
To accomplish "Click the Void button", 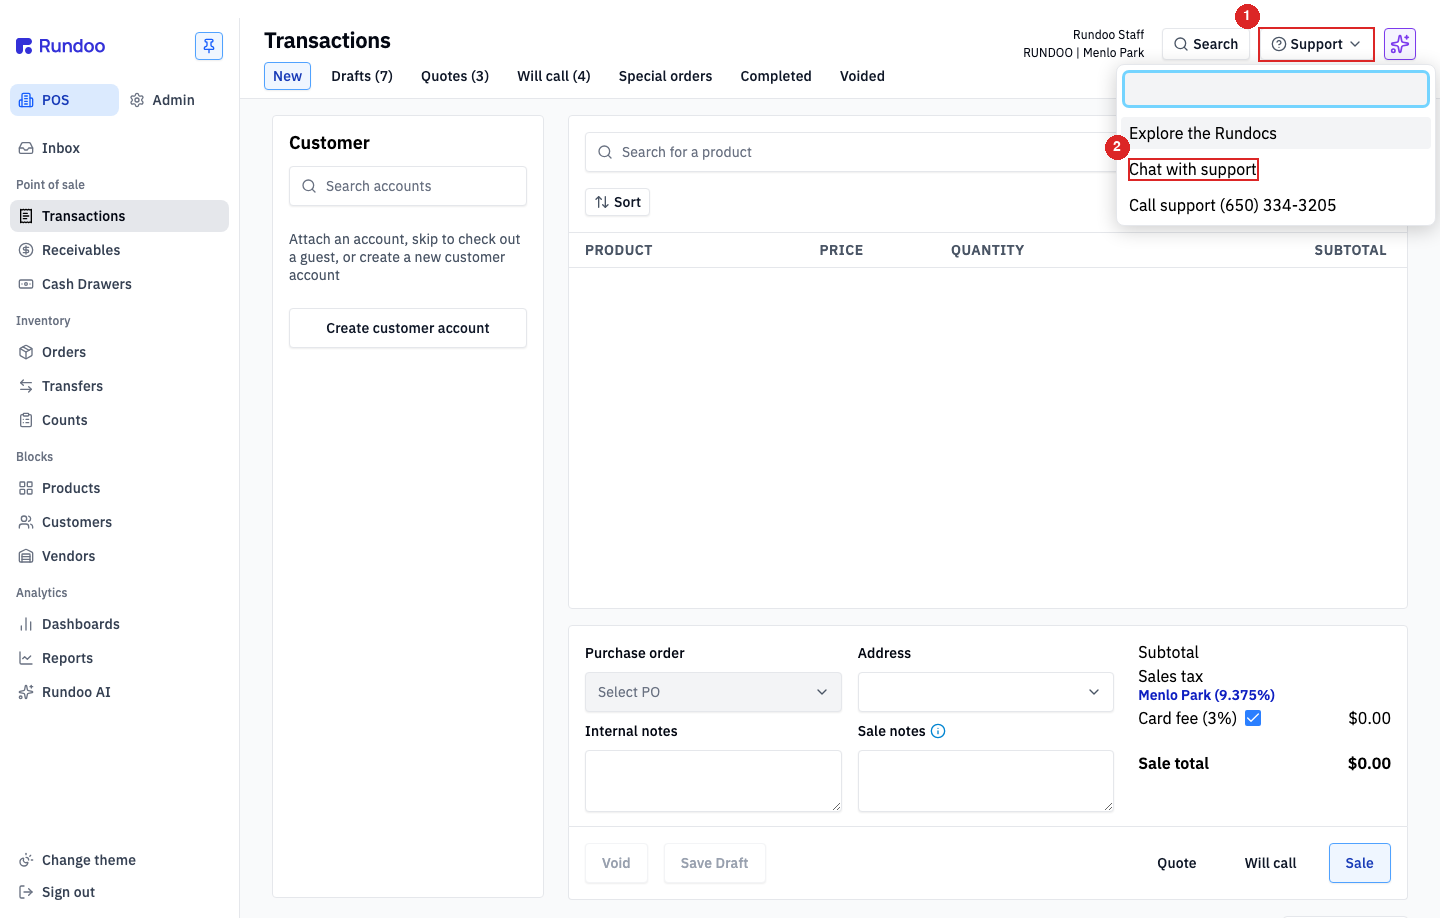I will pos(616,863).
